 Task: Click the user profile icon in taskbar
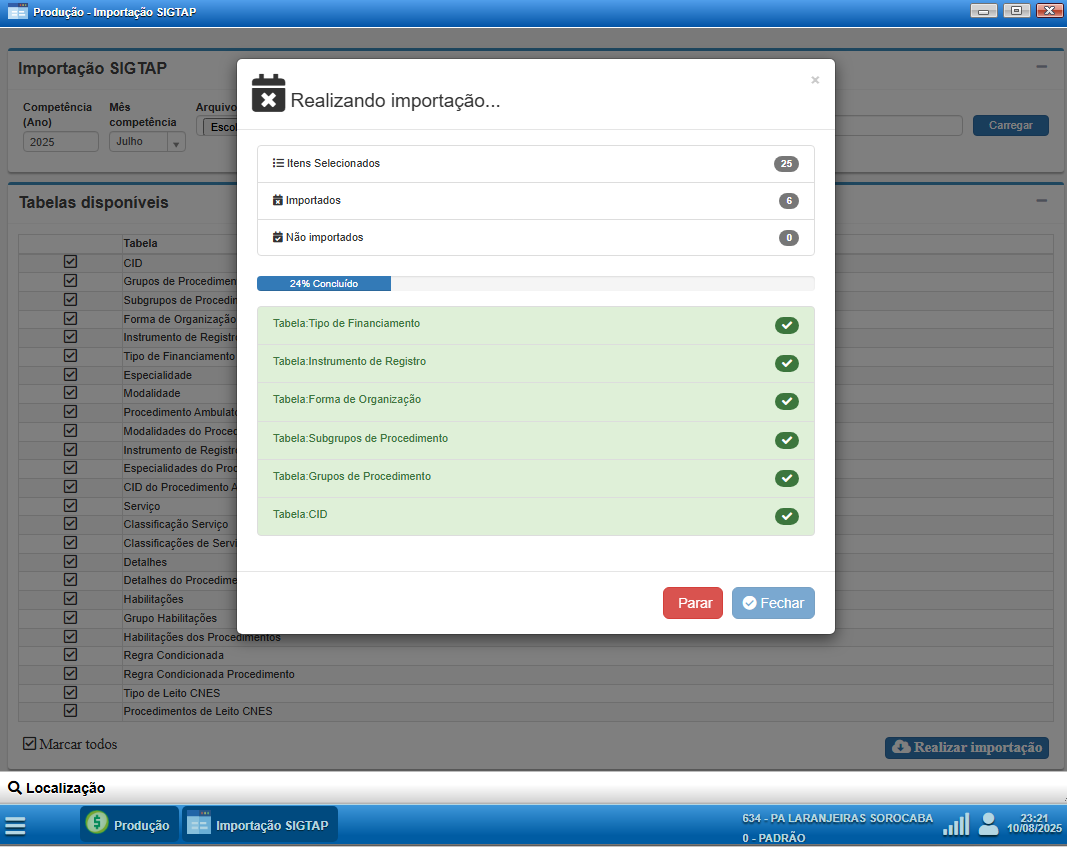988,824
